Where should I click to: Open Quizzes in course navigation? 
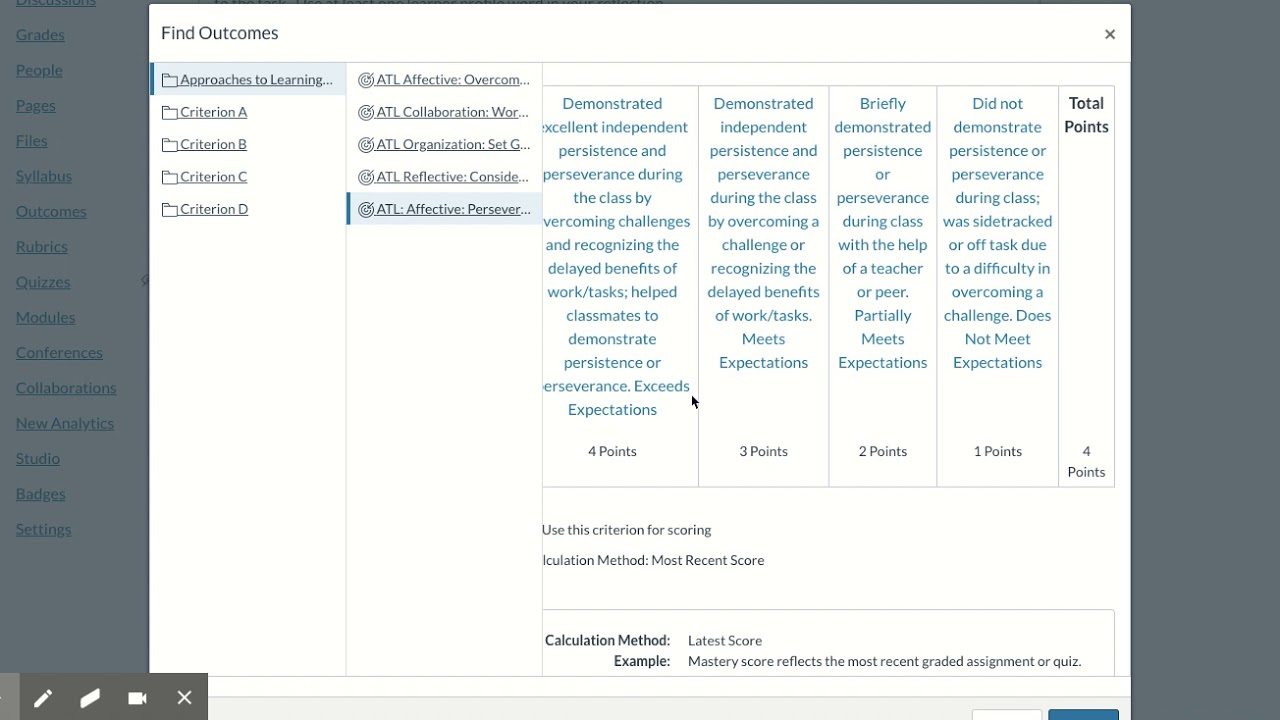point(43,282)
